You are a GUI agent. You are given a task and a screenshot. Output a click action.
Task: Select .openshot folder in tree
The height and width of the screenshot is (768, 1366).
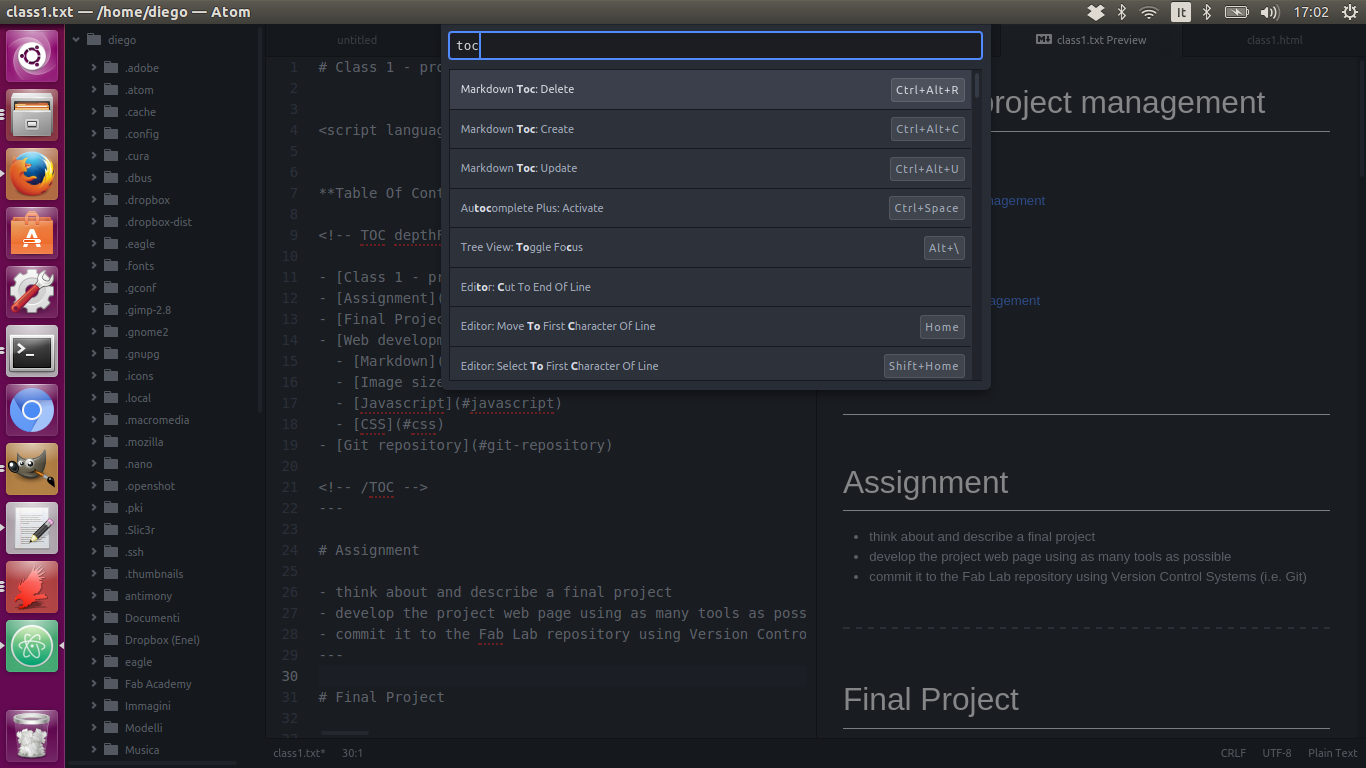pyautogui.click(x=149, y=486)
